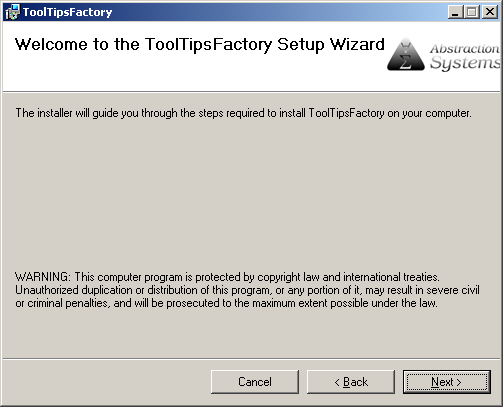Screen dimensions: 503x407
Task: Click the words Setup Wizard in the heading
Action: (x=331, y=45)
